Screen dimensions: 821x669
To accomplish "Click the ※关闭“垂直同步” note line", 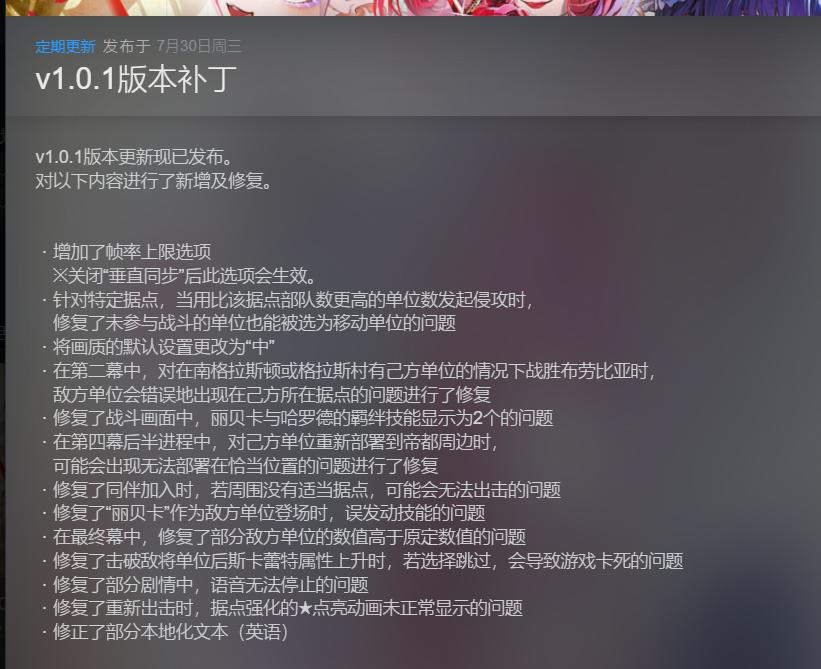I will [x=184, y=276].
